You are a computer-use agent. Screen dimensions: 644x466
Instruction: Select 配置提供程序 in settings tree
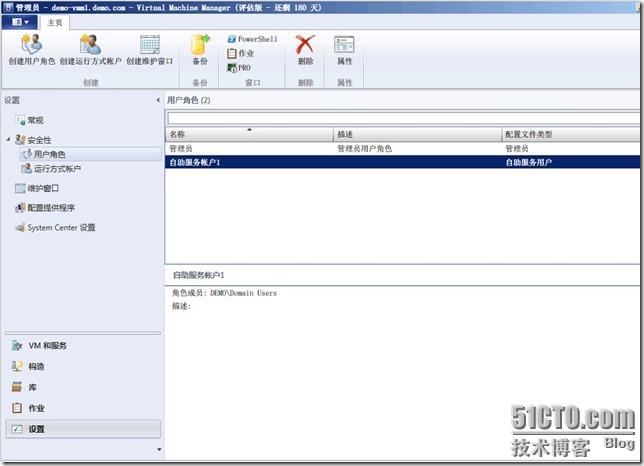tap(45, 208)
